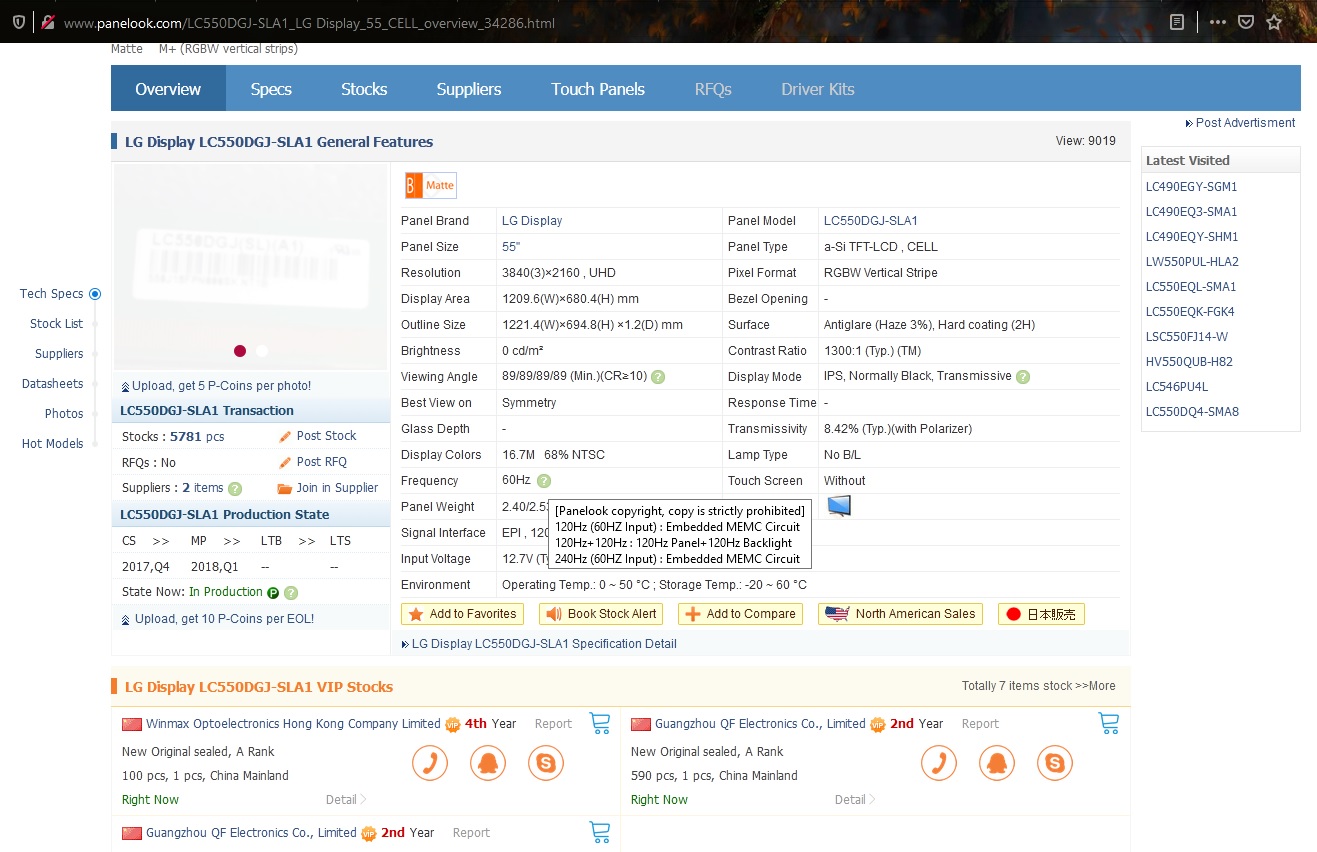Open 55" panel size link
Screen dimensions: 1317x852
[511, 247]
